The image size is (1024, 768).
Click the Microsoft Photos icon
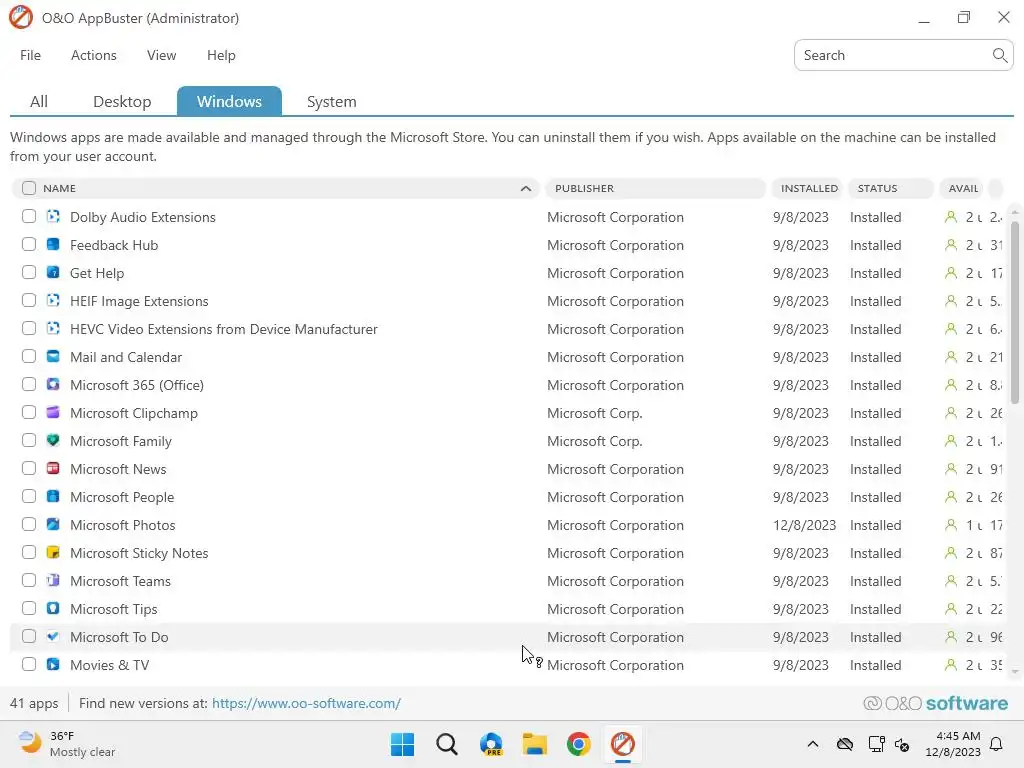pyautogui.click(x=54, y=524)
